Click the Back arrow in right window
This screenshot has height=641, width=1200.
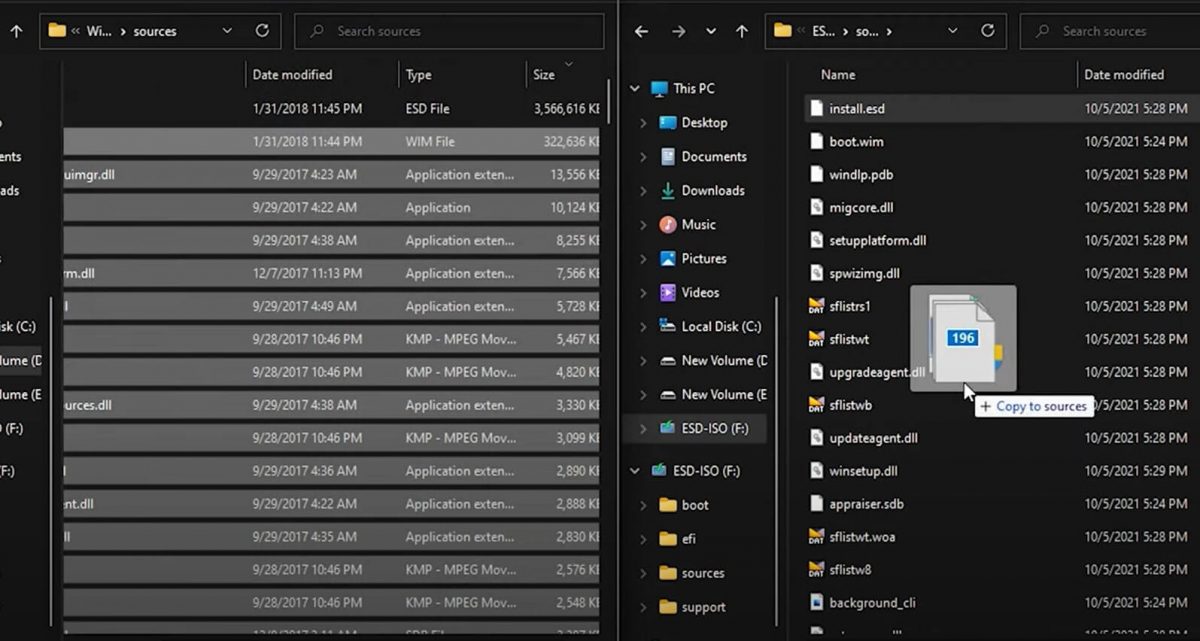(642, 31)
